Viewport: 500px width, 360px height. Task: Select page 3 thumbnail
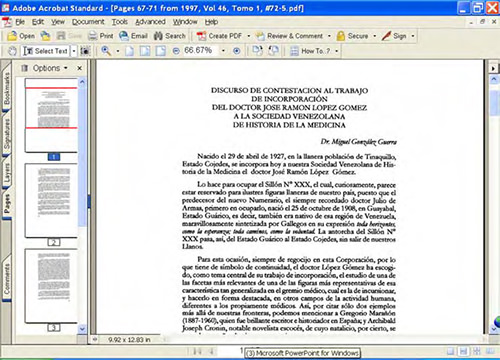tap(51, 286)
